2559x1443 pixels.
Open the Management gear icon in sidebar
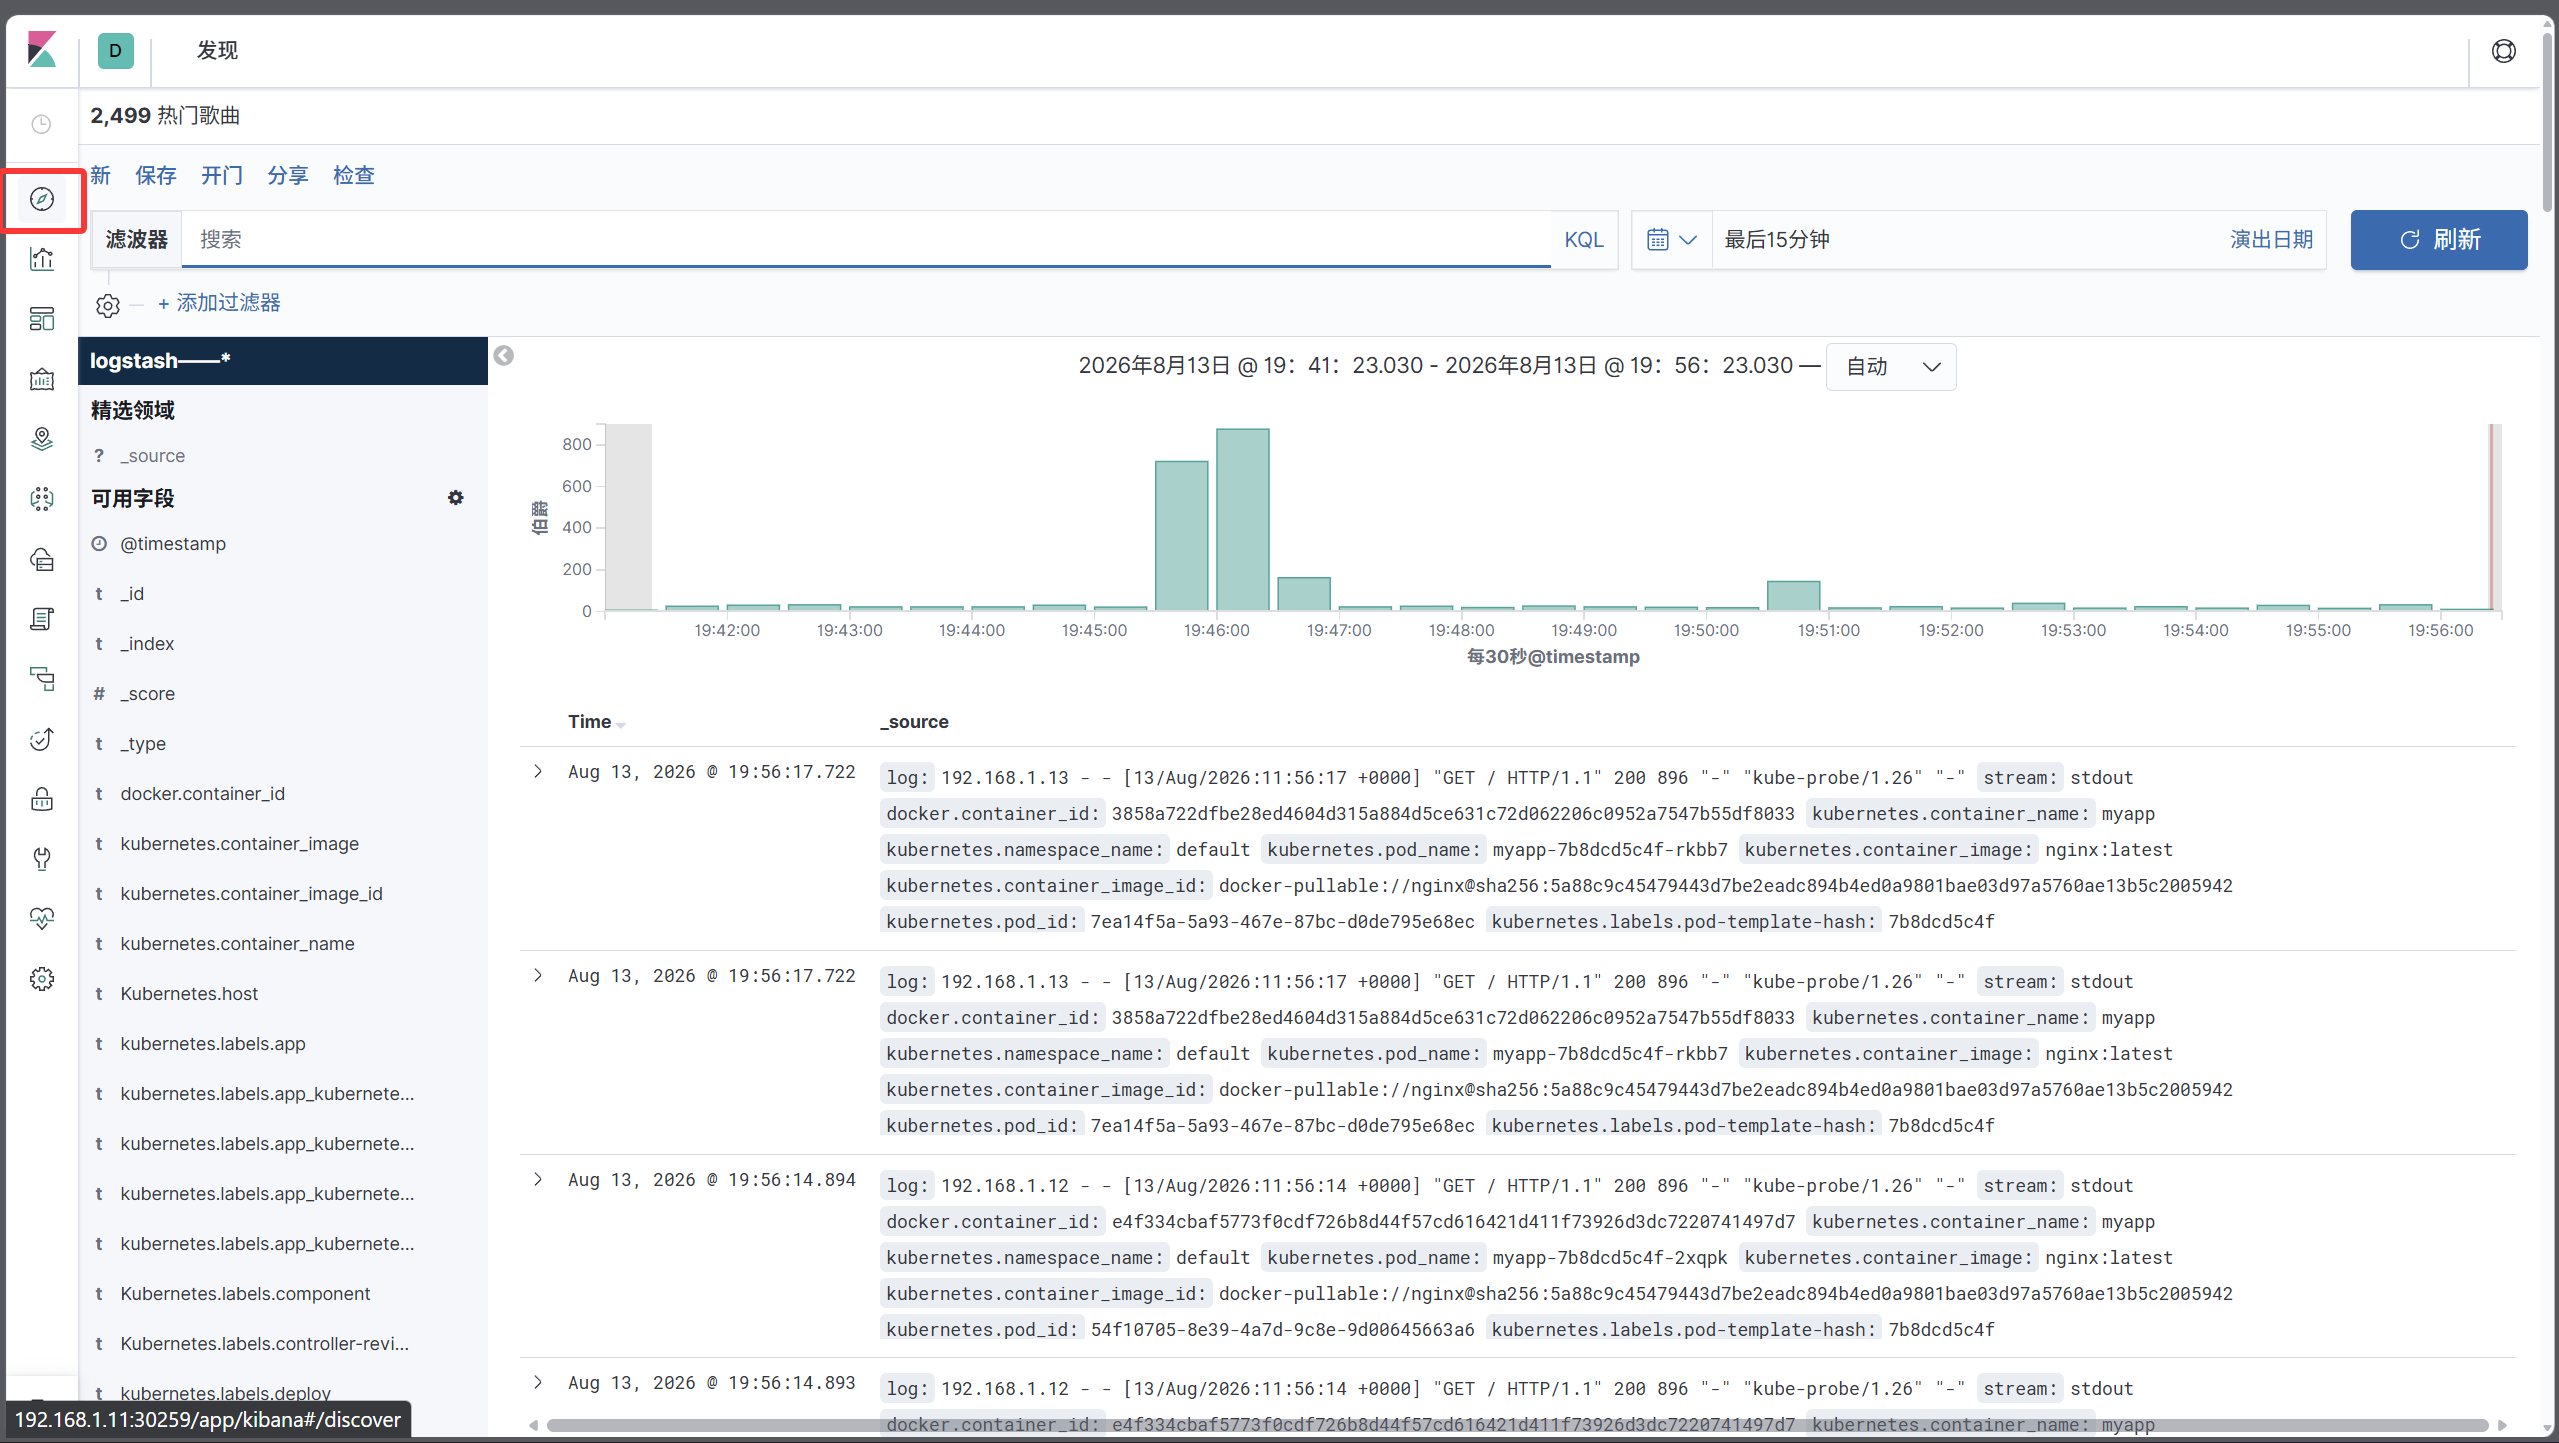coord(42,979)
